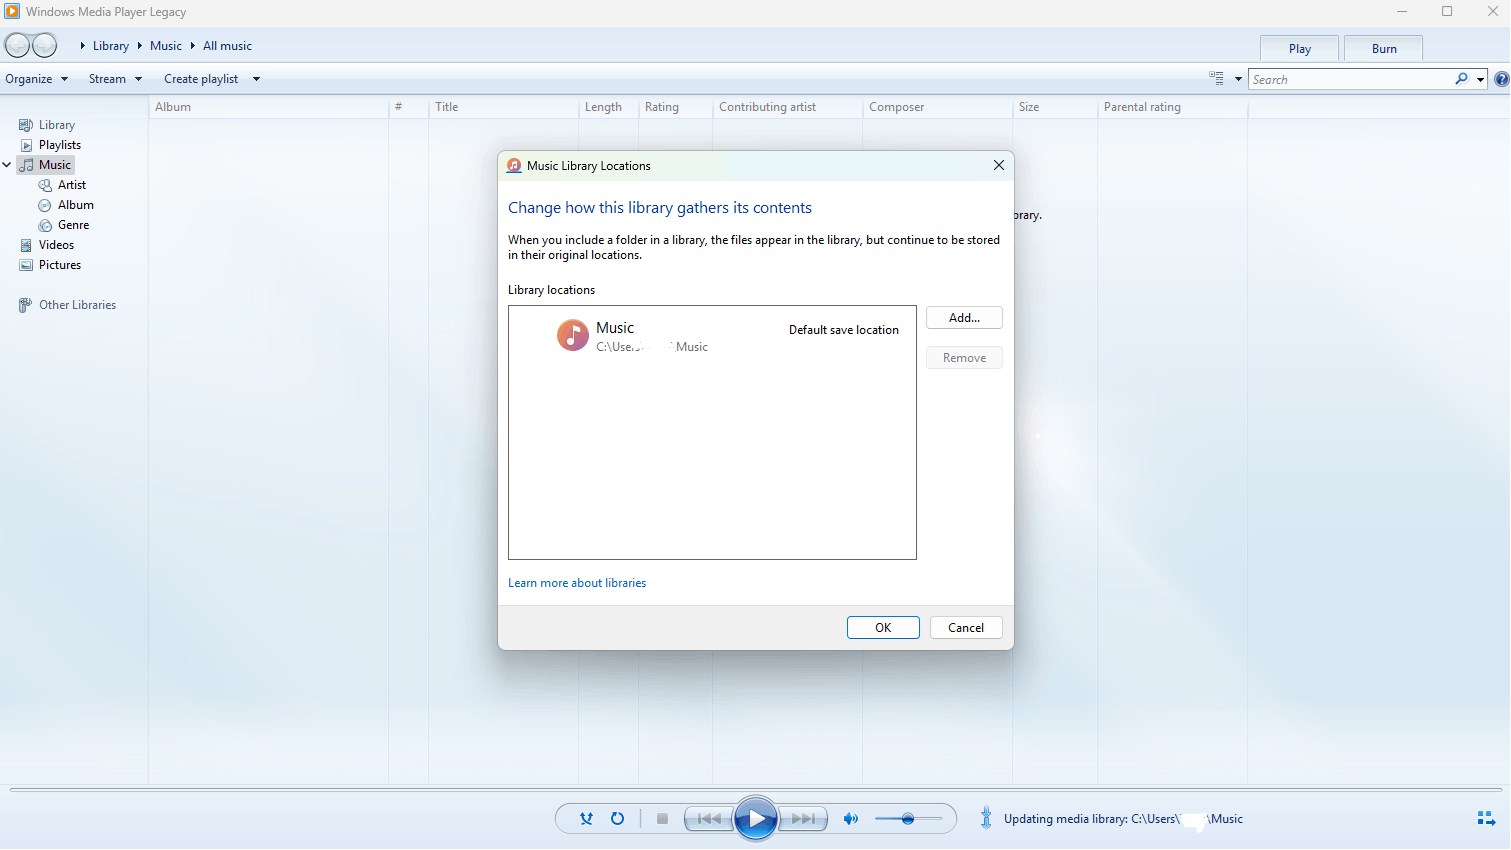Click the Videos icon in sidebar
Viewport: 1511px width, 850px height.
[x=26, y=245]
